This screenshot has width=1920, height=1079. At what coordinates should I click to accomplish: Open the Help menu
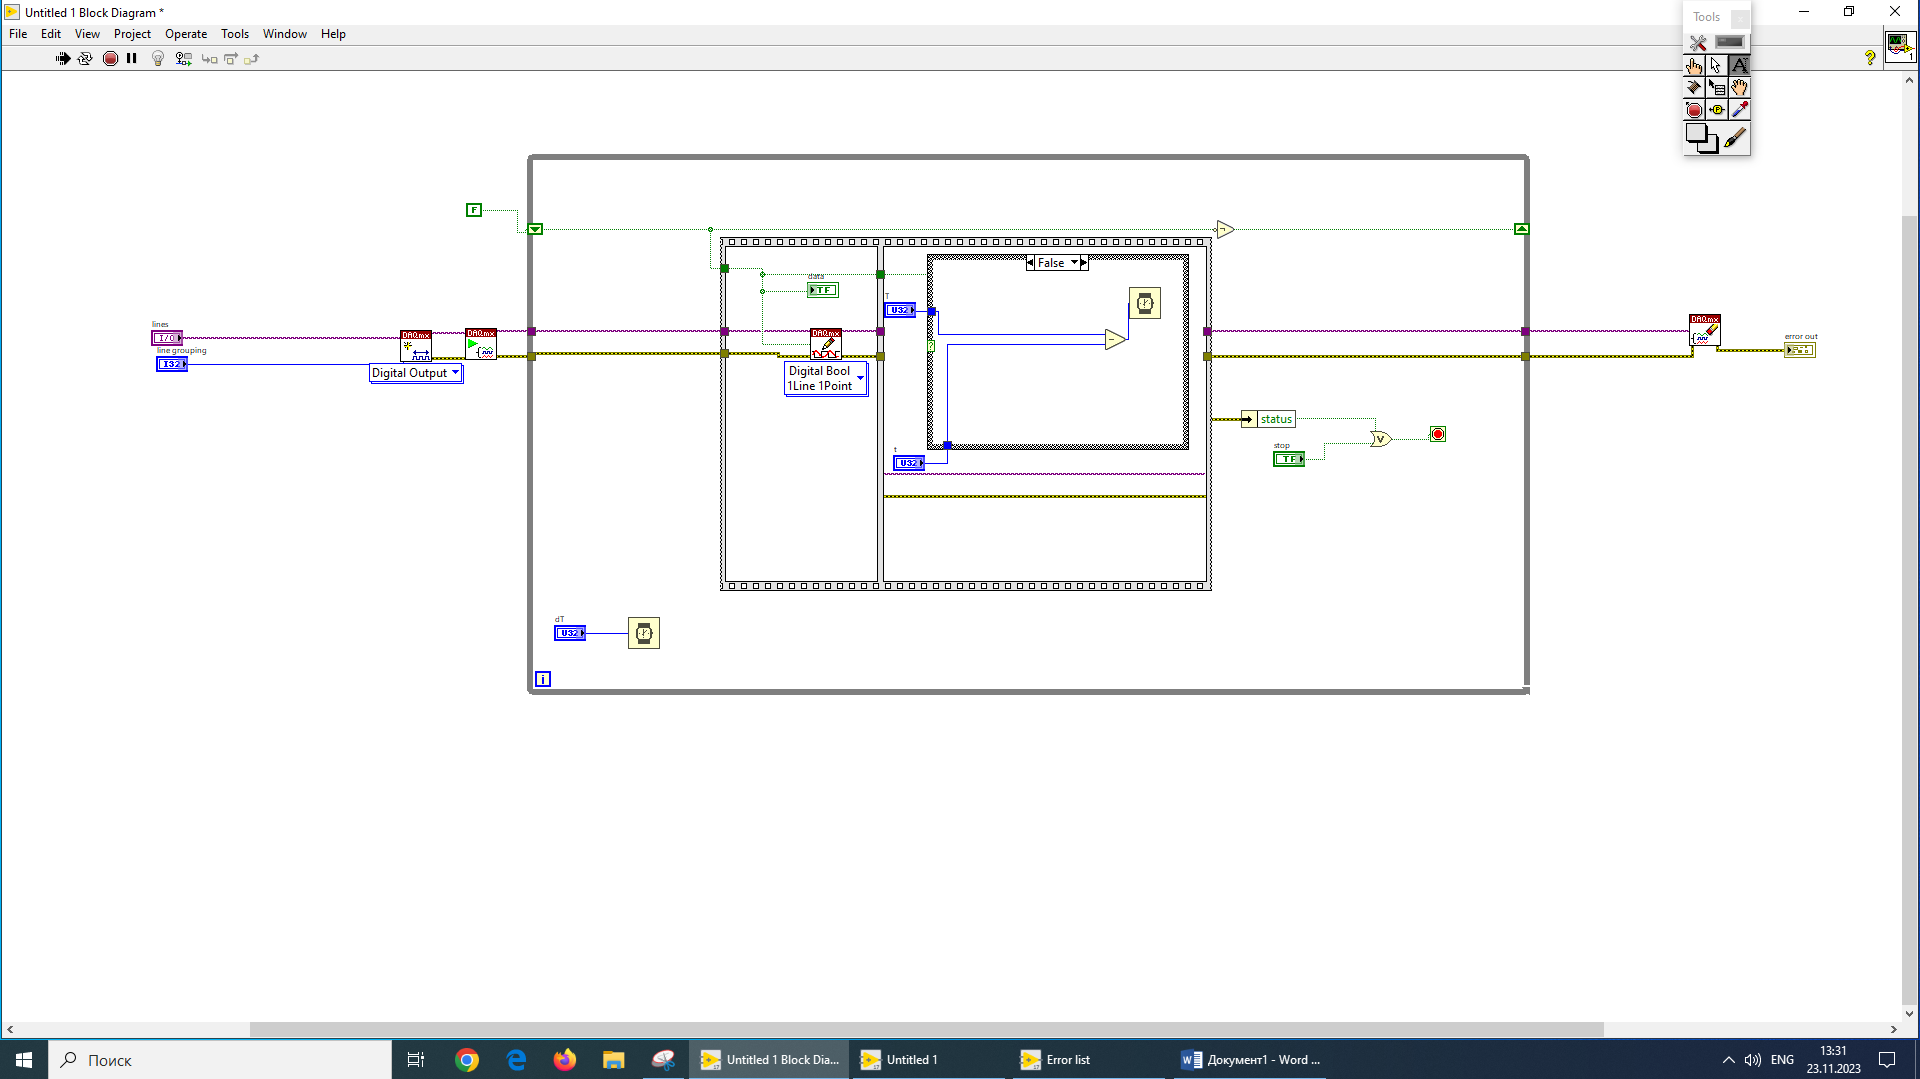pyautogui.click(x=333, y=34)
